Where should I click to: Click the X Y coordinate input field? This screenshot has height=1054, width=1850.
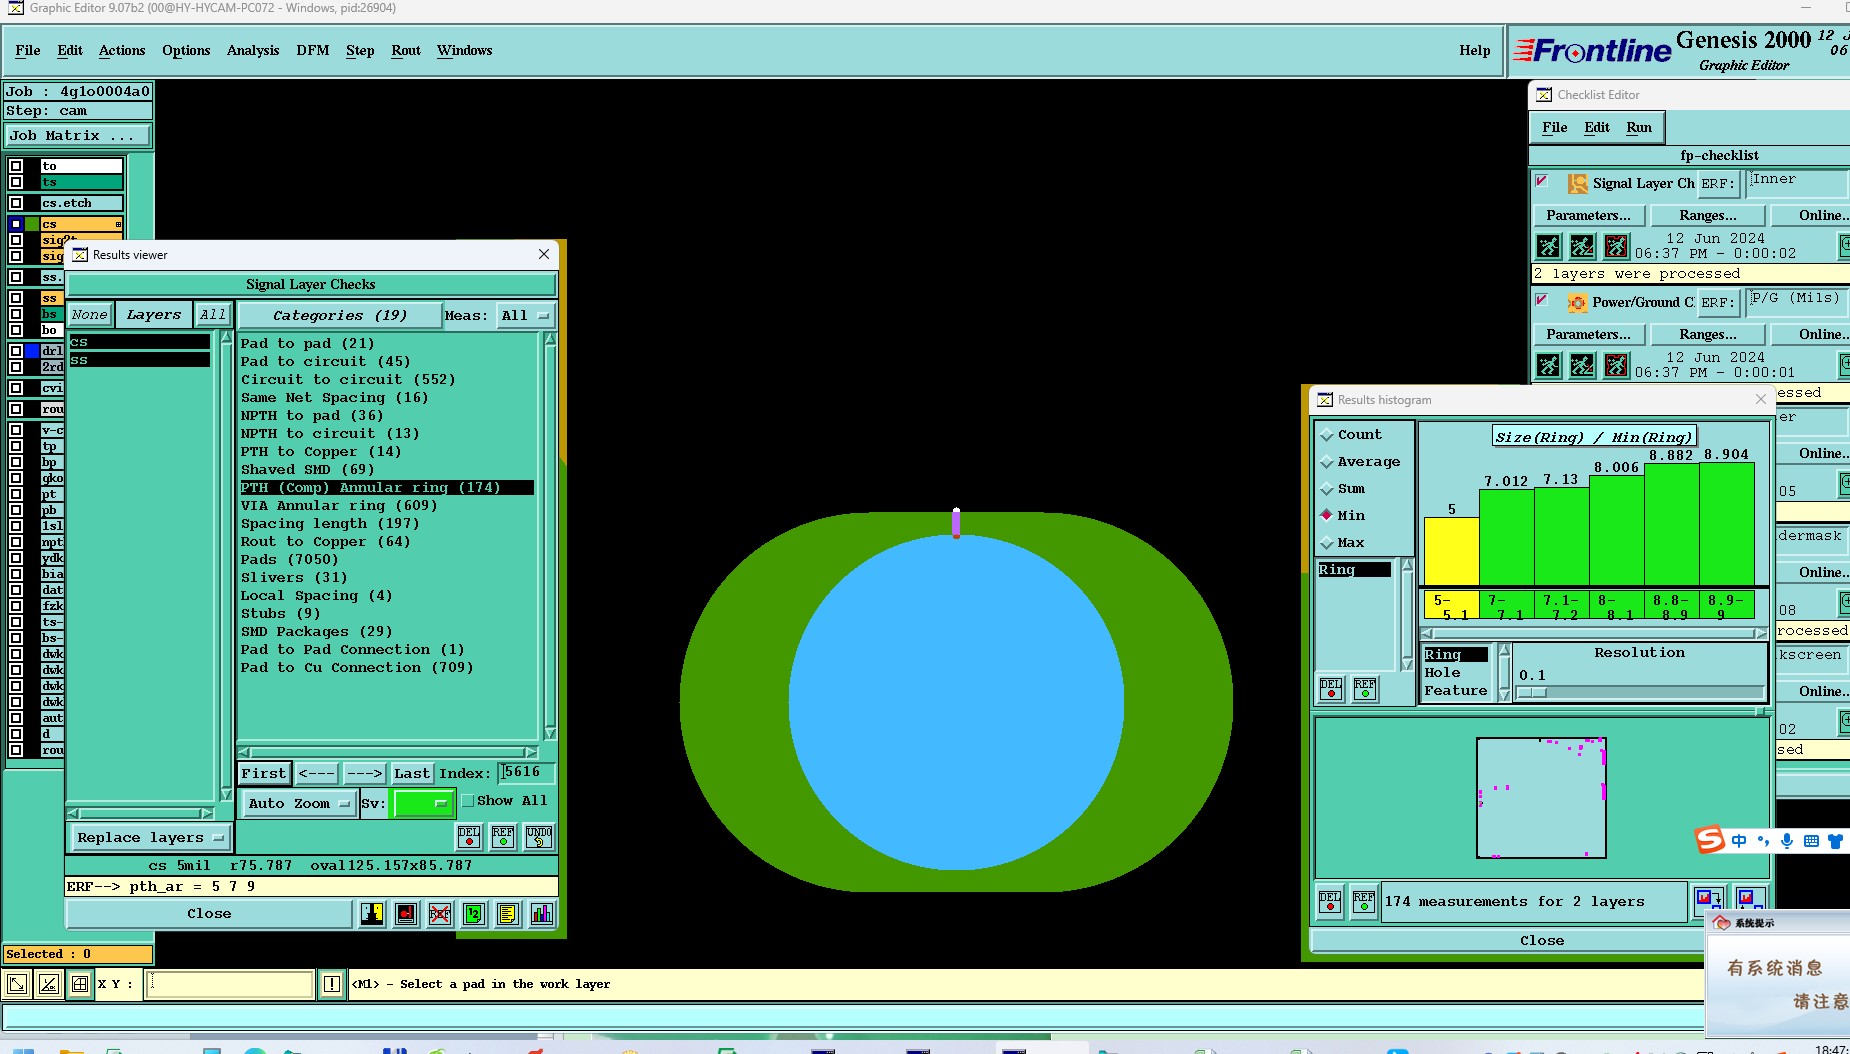click(x=230, y=985)
